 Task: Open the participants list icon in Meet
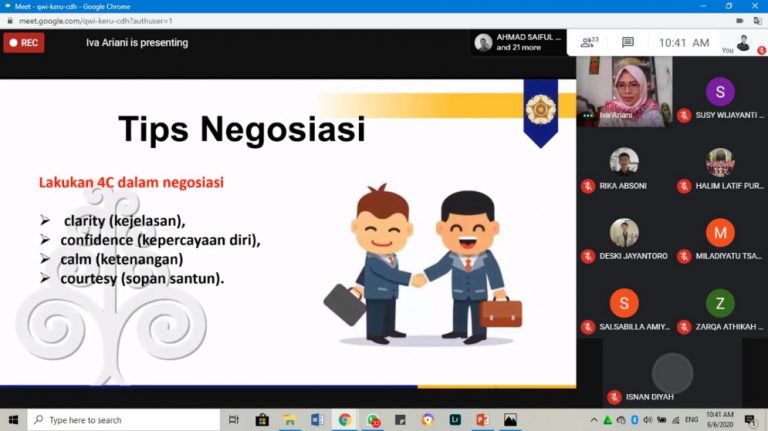coord(589,43)
